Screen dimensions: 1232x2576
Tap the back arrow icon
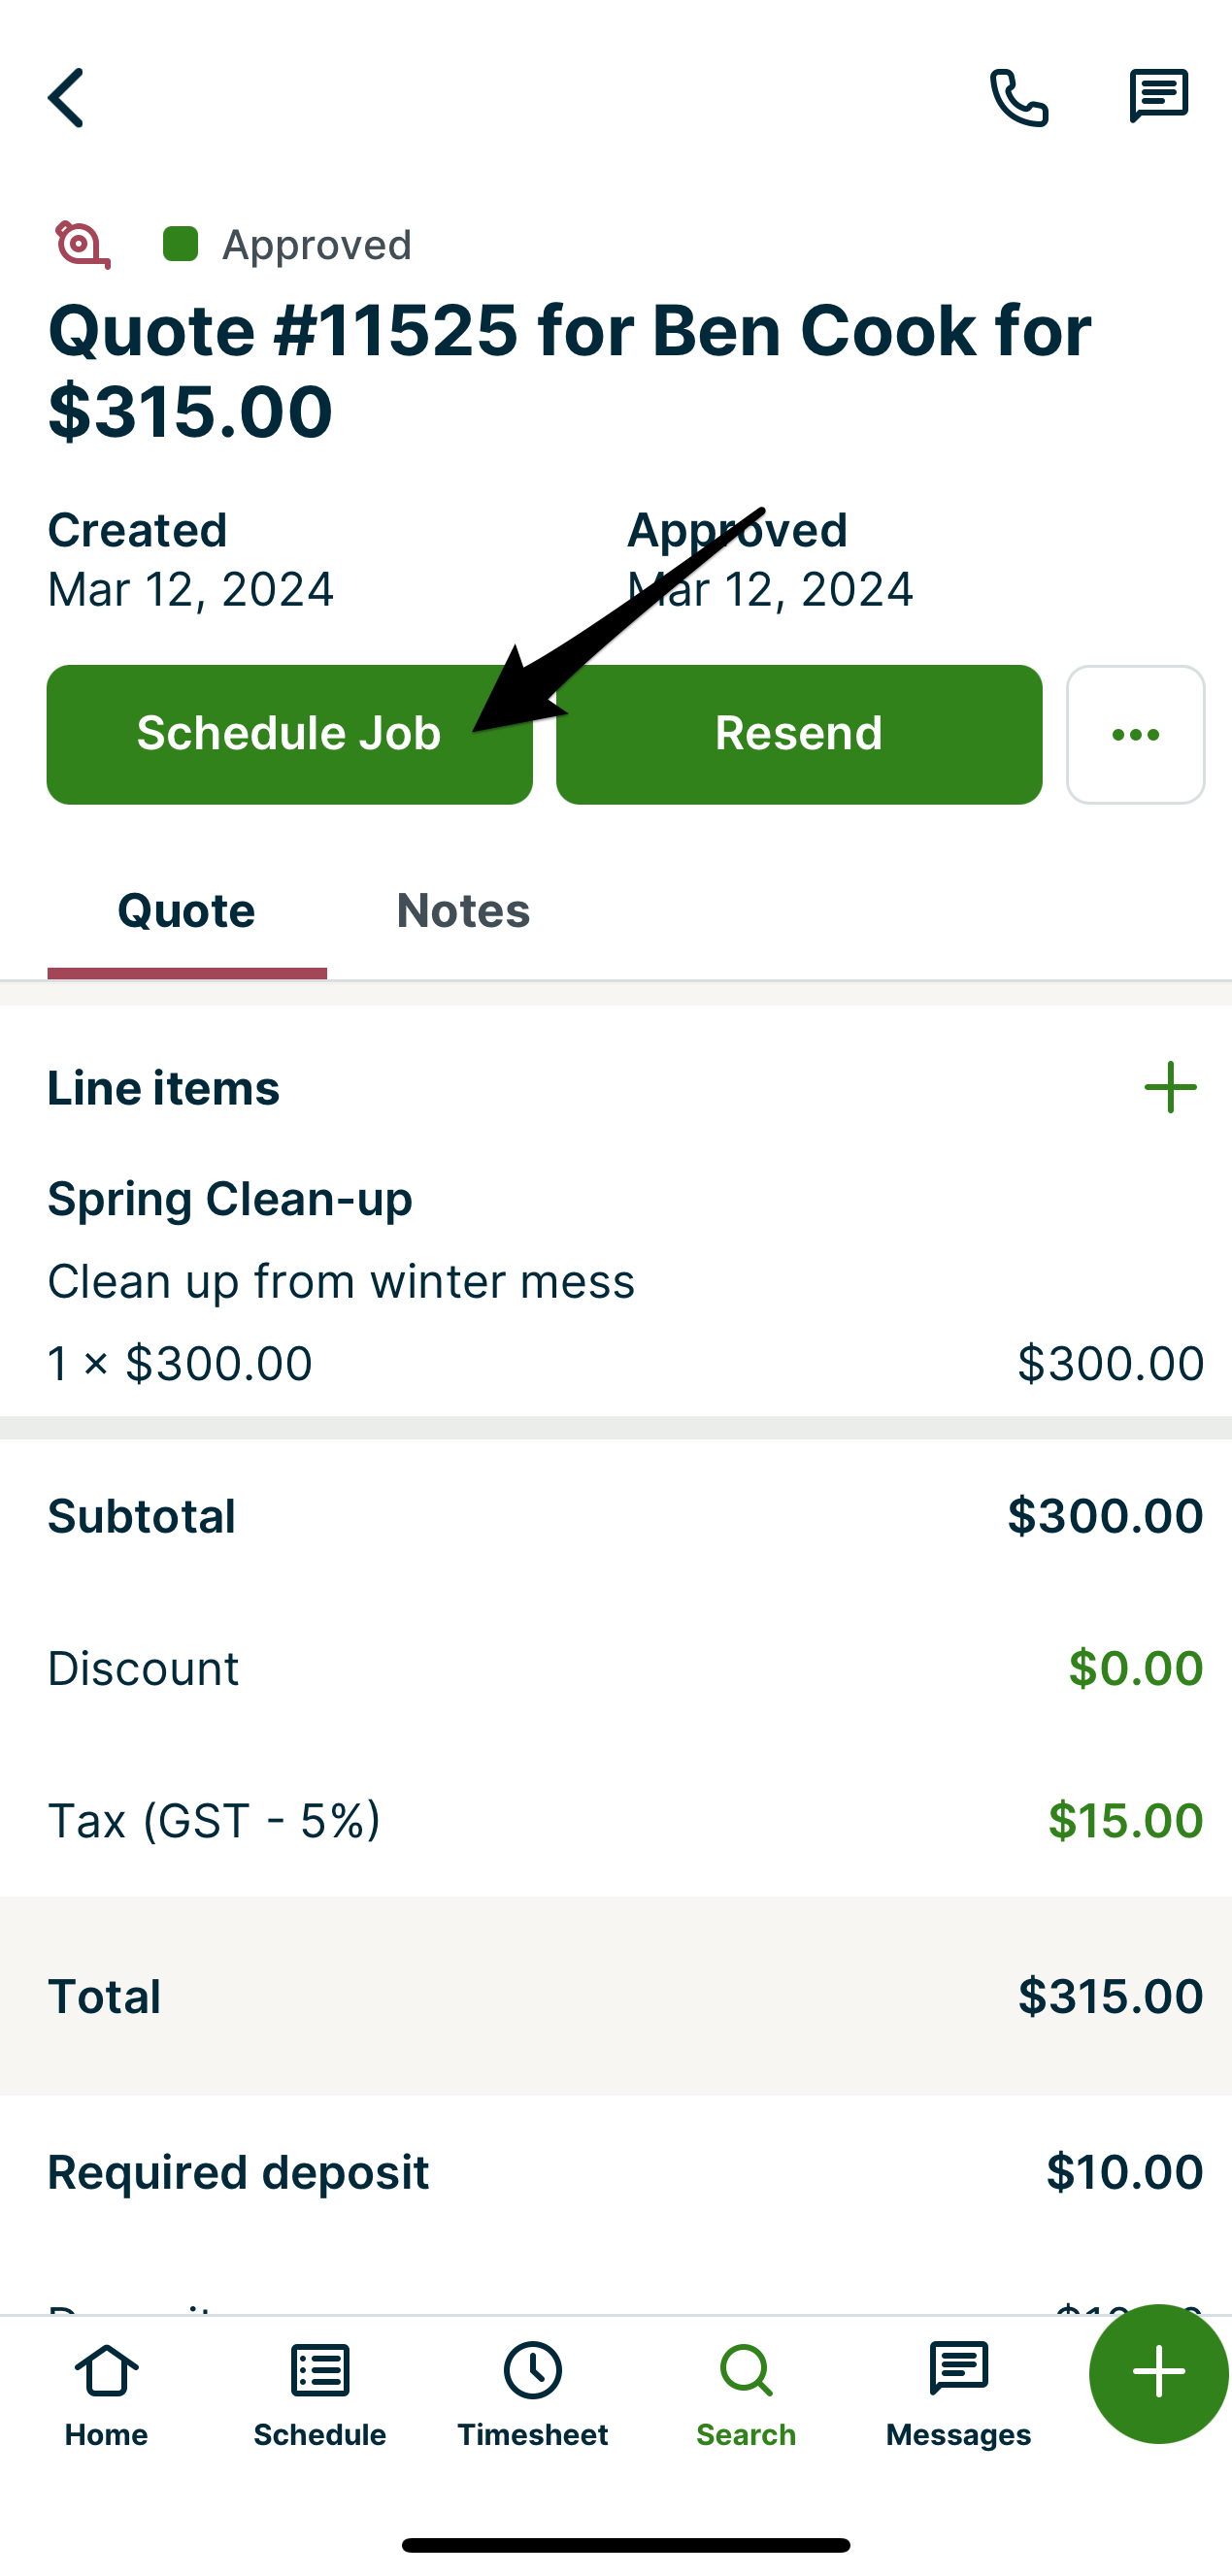click(66, 98)
